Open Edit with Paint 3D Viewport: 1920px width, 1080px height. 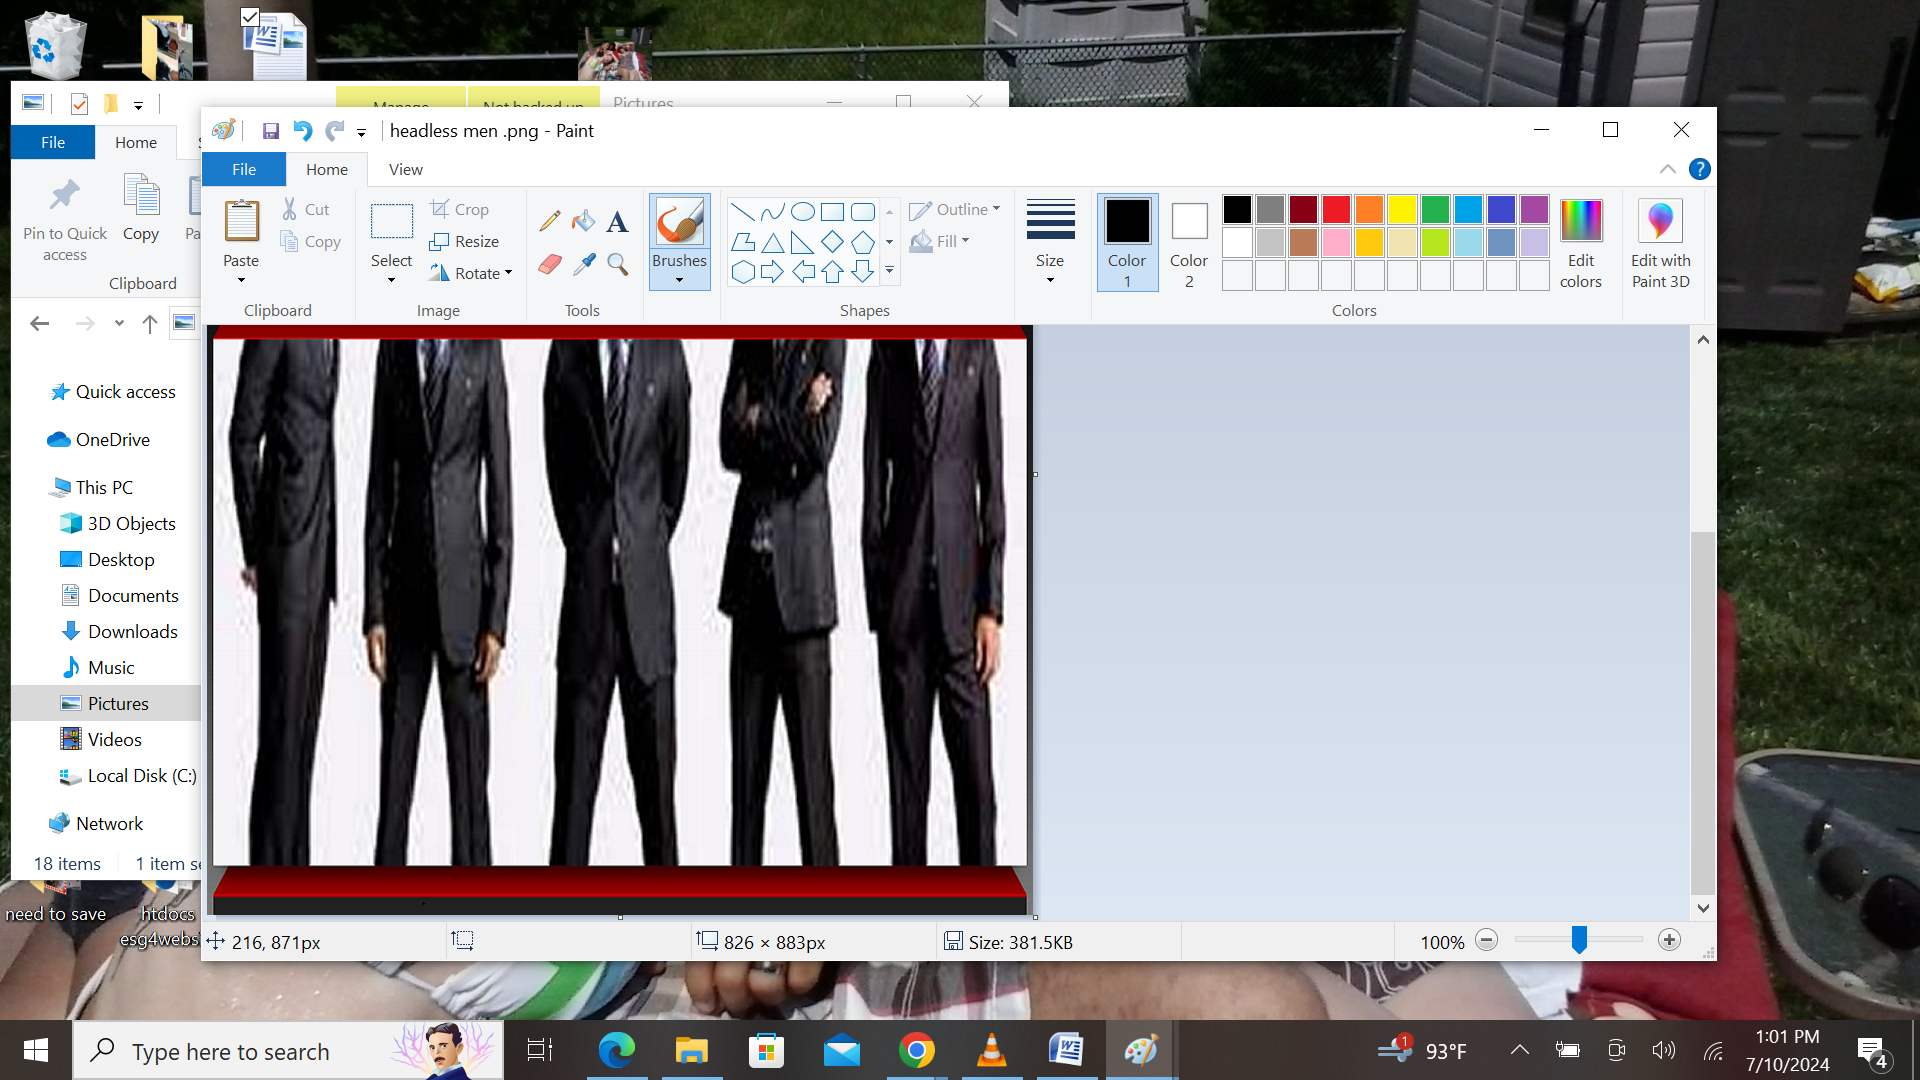(1660, 241)
